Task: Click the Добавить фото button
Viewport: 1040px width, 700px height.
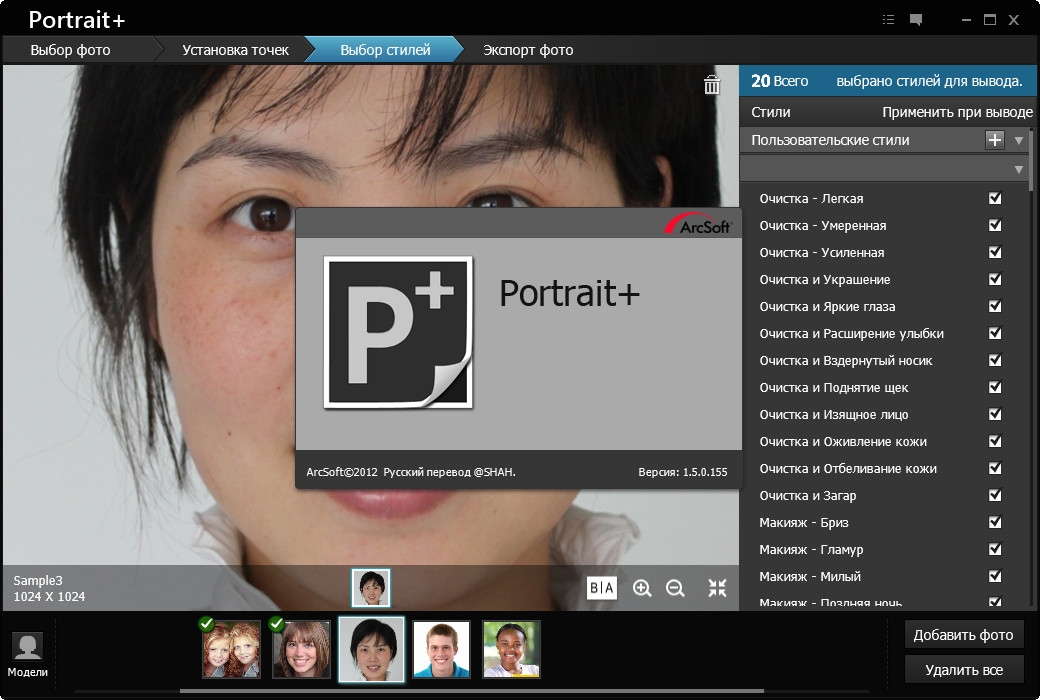Action: pos(964,635)
